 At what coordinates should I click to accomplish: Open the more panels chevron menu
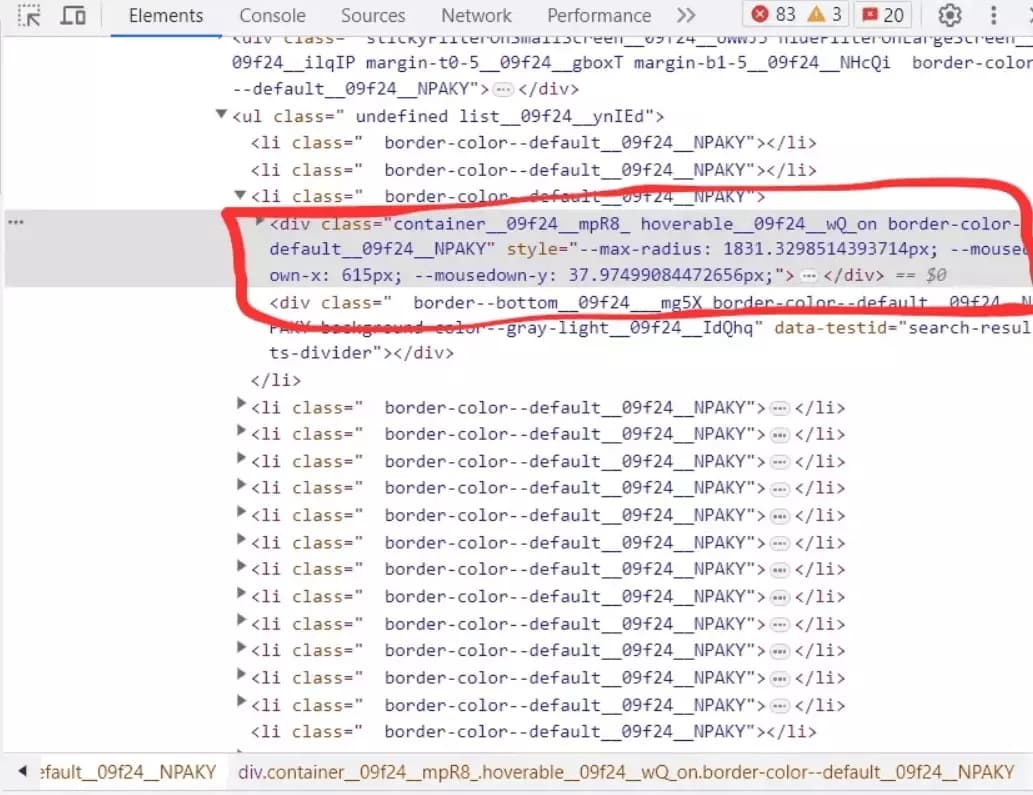[x=686, y=15]
